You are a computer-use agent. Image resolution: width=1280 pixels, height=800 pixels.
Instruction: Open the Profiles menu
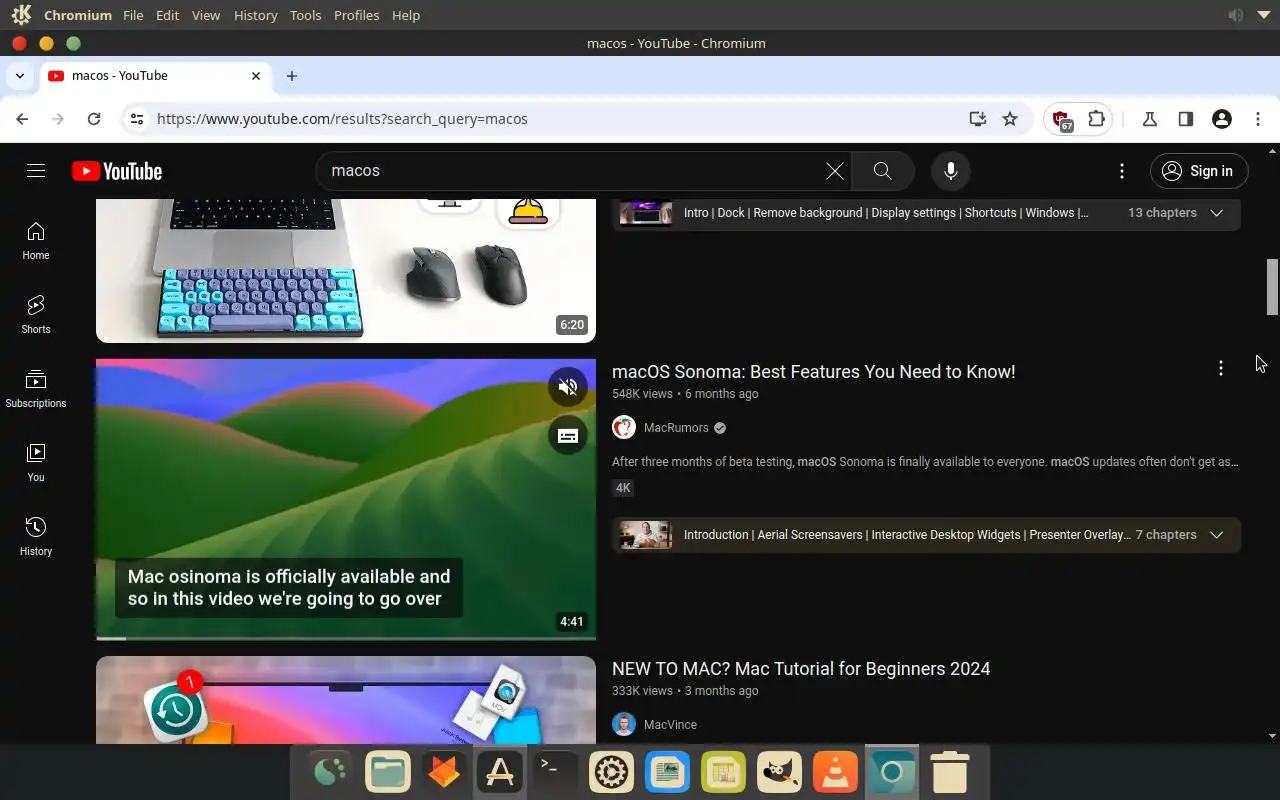(356, 15)
